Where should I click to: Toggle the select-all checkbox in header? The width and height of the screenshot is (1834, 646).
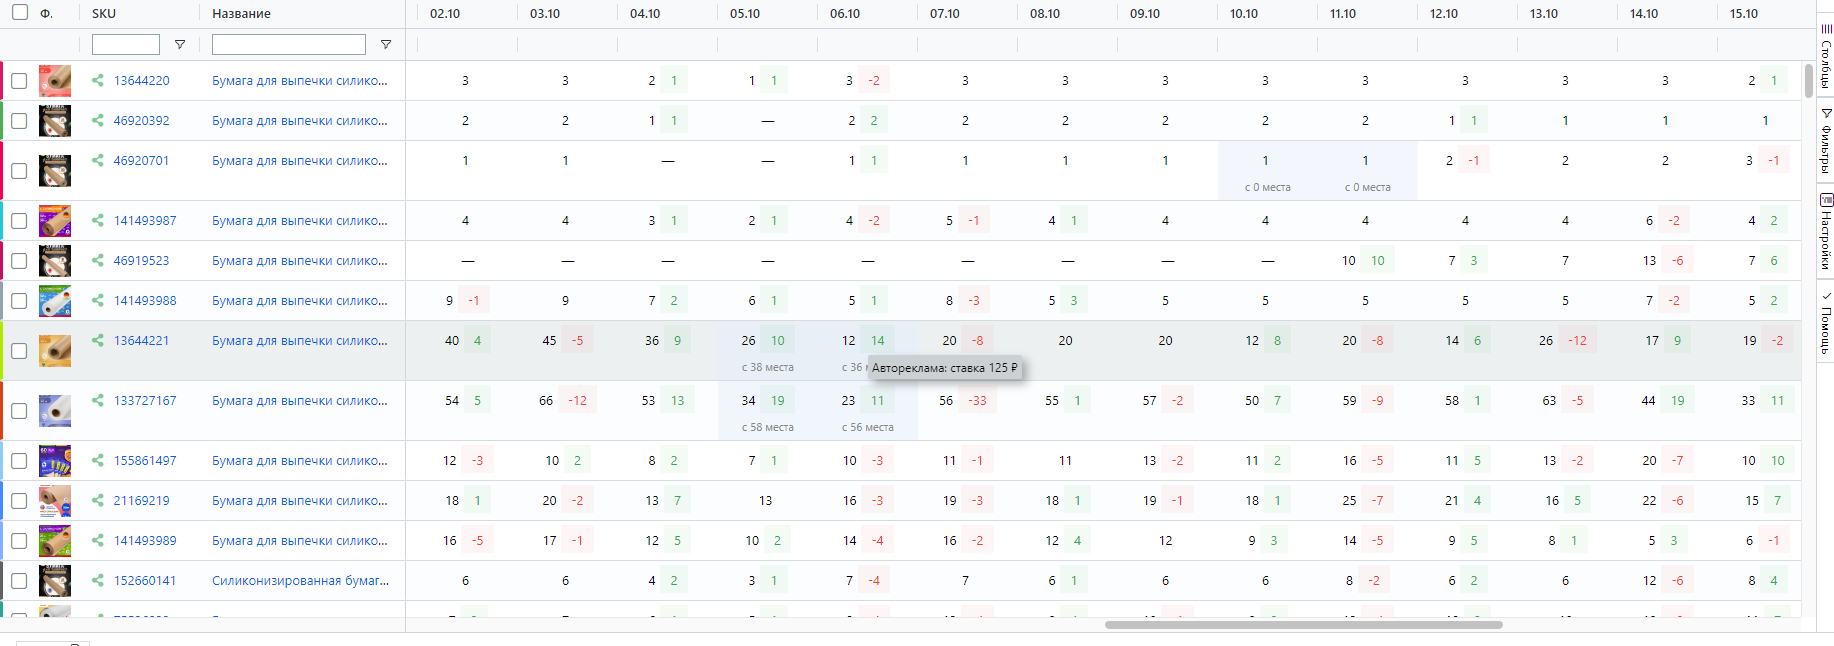(x=20, y=13)
